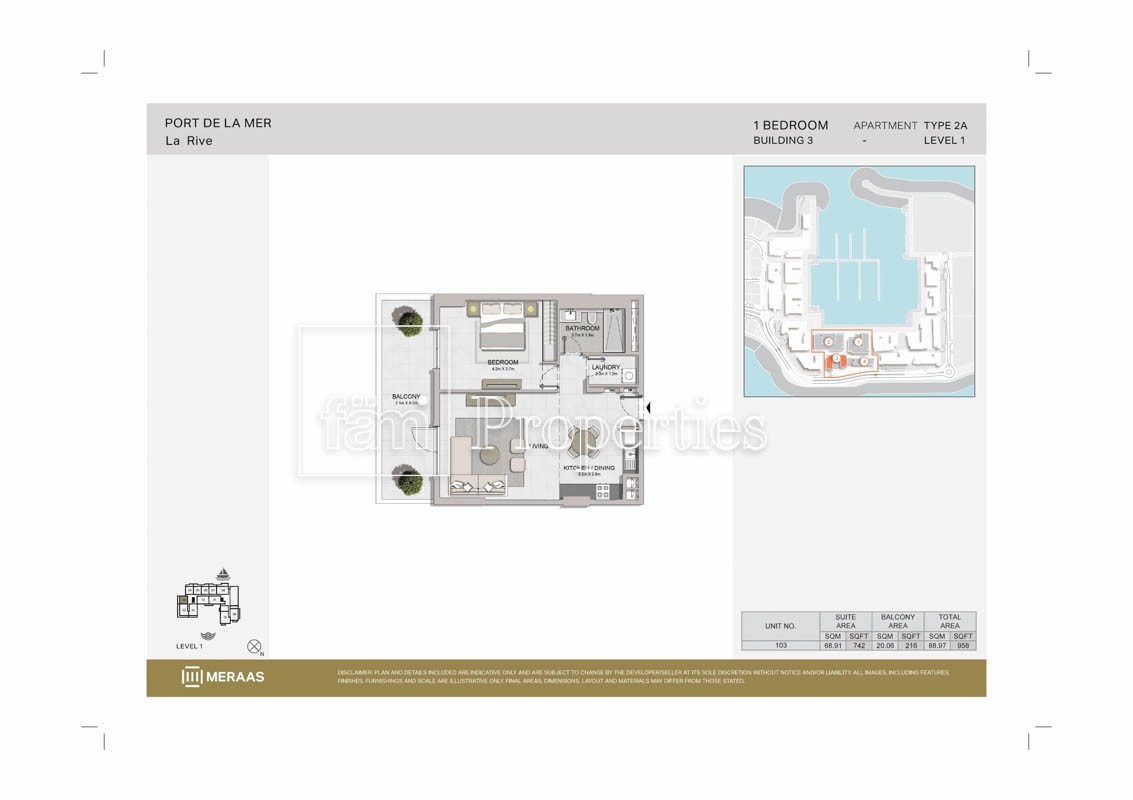
Task: Click the BUILDING 3 label
Action: 783,141
